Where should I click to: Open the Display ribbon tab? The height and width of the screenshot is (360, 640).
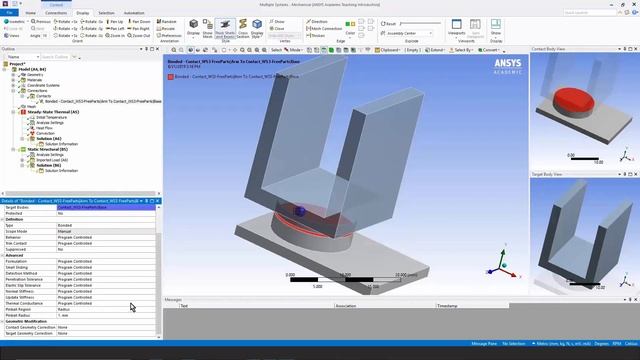(83, 13)
